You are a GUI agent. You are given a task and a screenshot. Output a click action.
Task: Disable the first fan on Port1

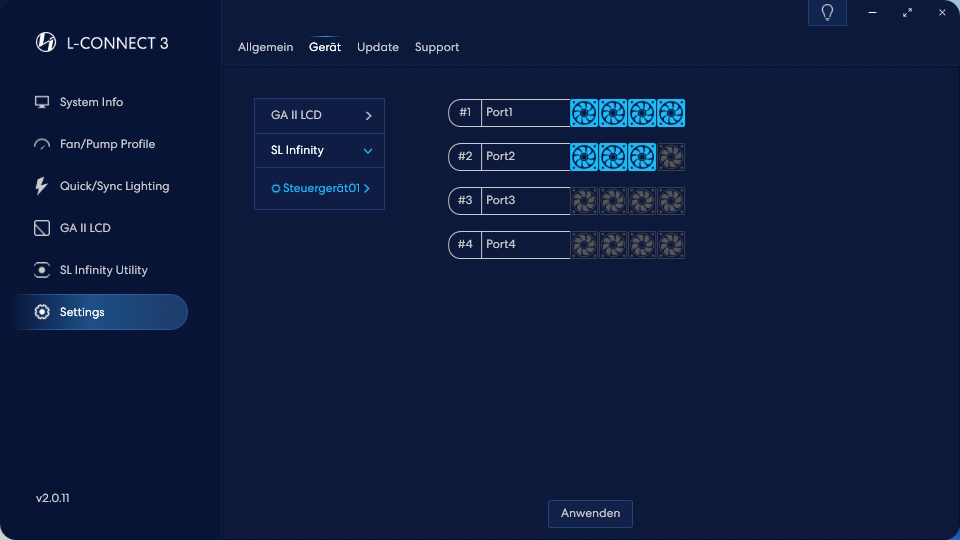[x=584, y=113]
